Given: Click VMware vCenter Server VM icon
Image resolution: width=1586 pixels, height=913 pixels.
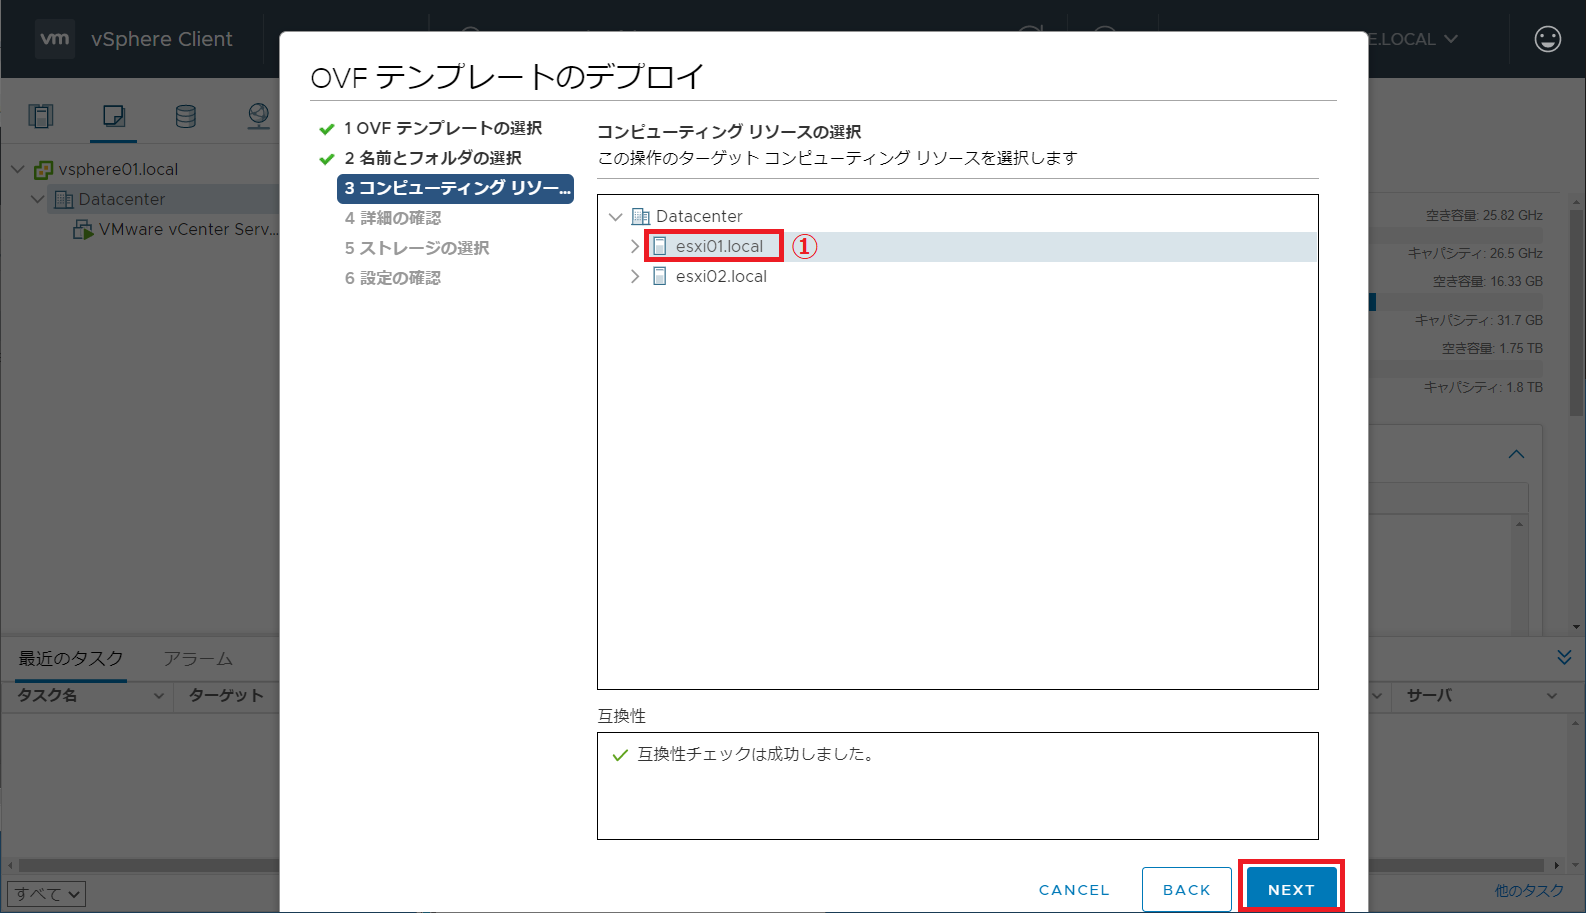Looking at the screenshot, I should coord(83,229).
